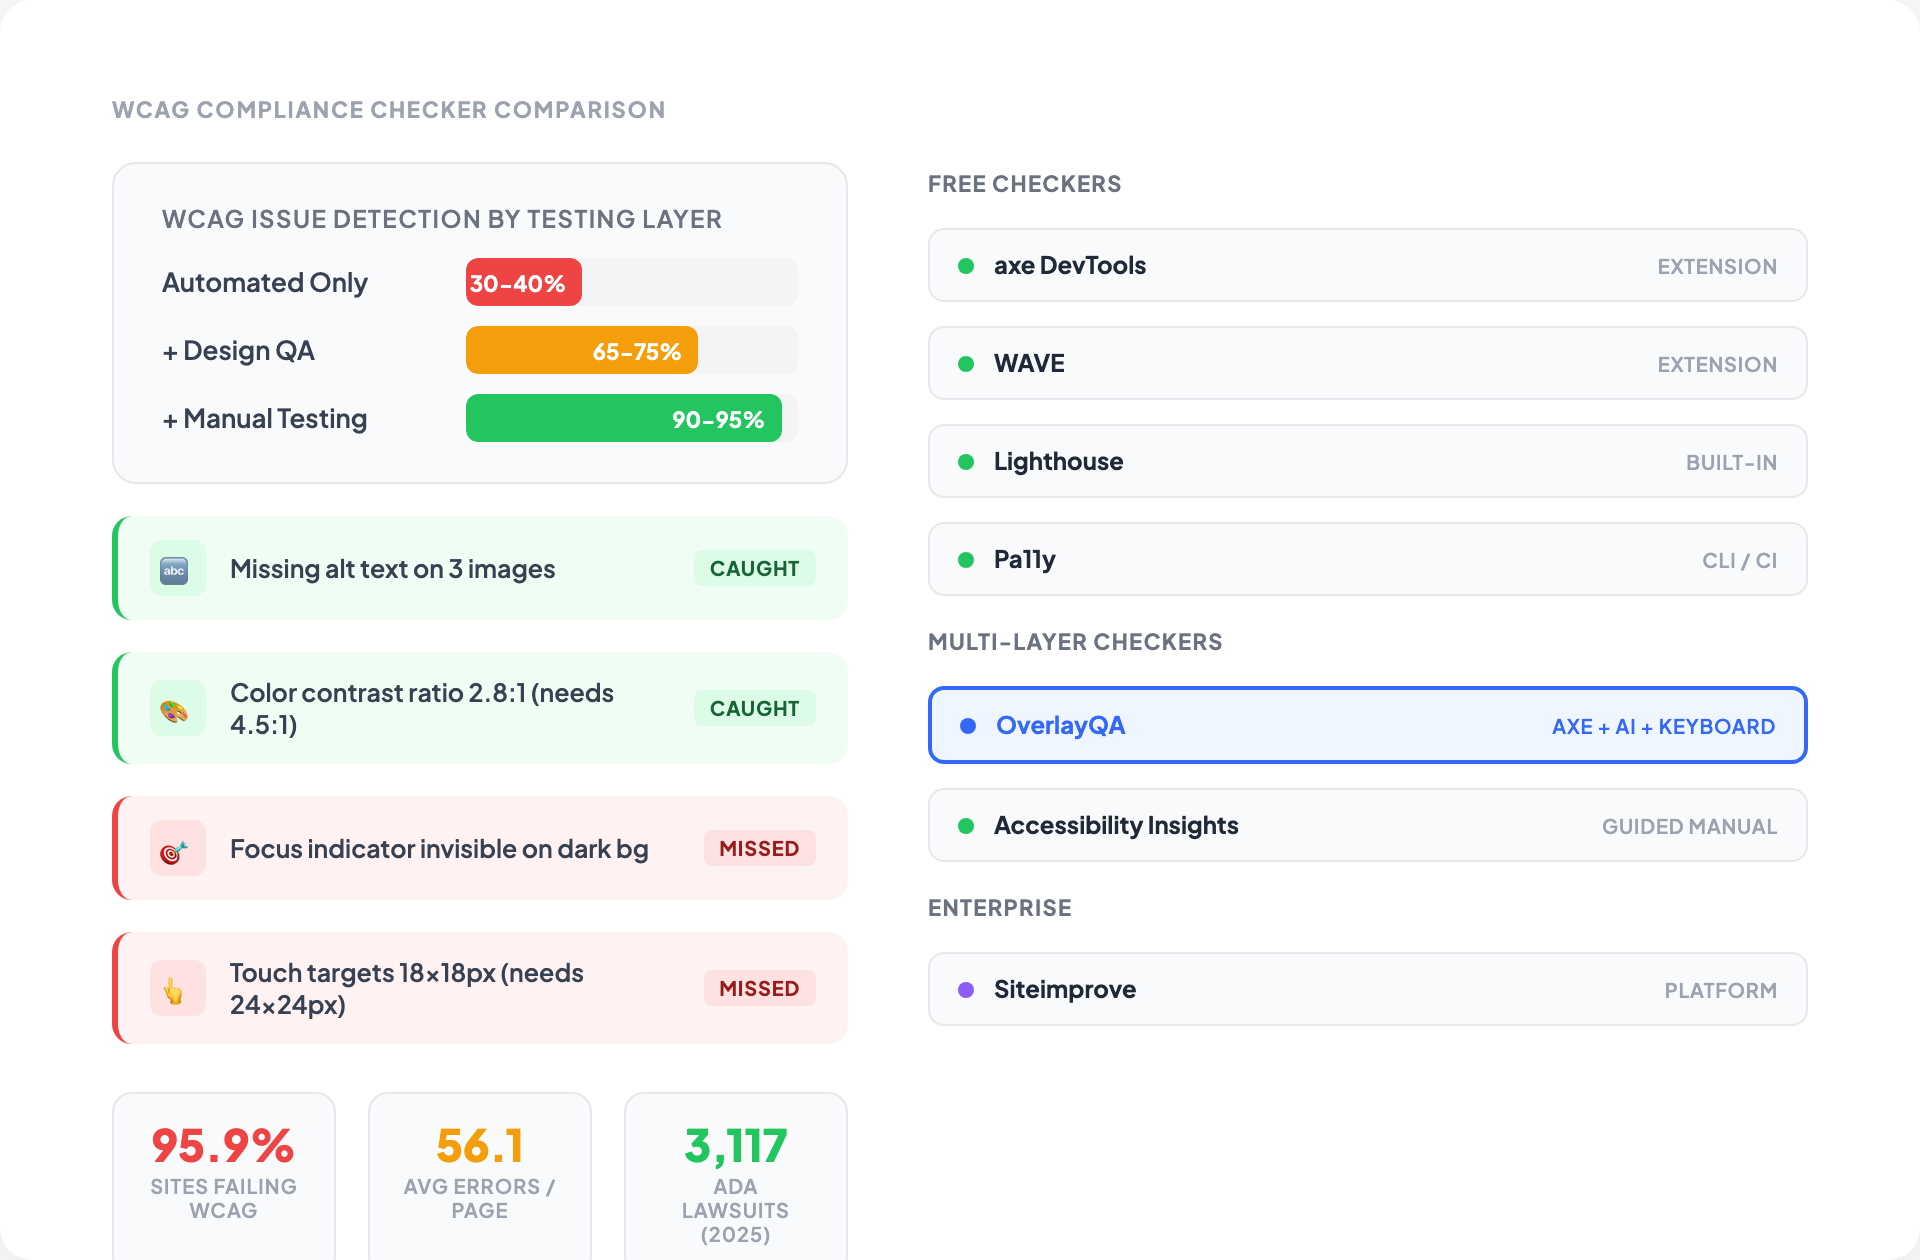
Task: Click the GUIDED MANUAL tag
Action: (1689, 827)
